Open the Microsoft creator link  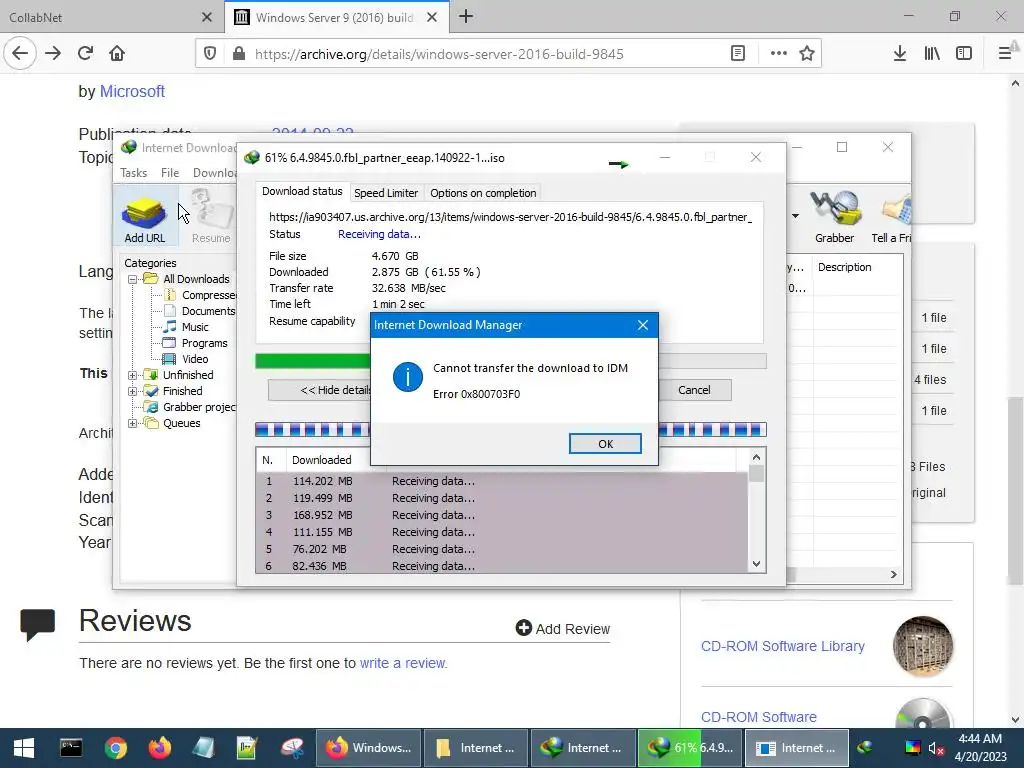coord(132,91)
